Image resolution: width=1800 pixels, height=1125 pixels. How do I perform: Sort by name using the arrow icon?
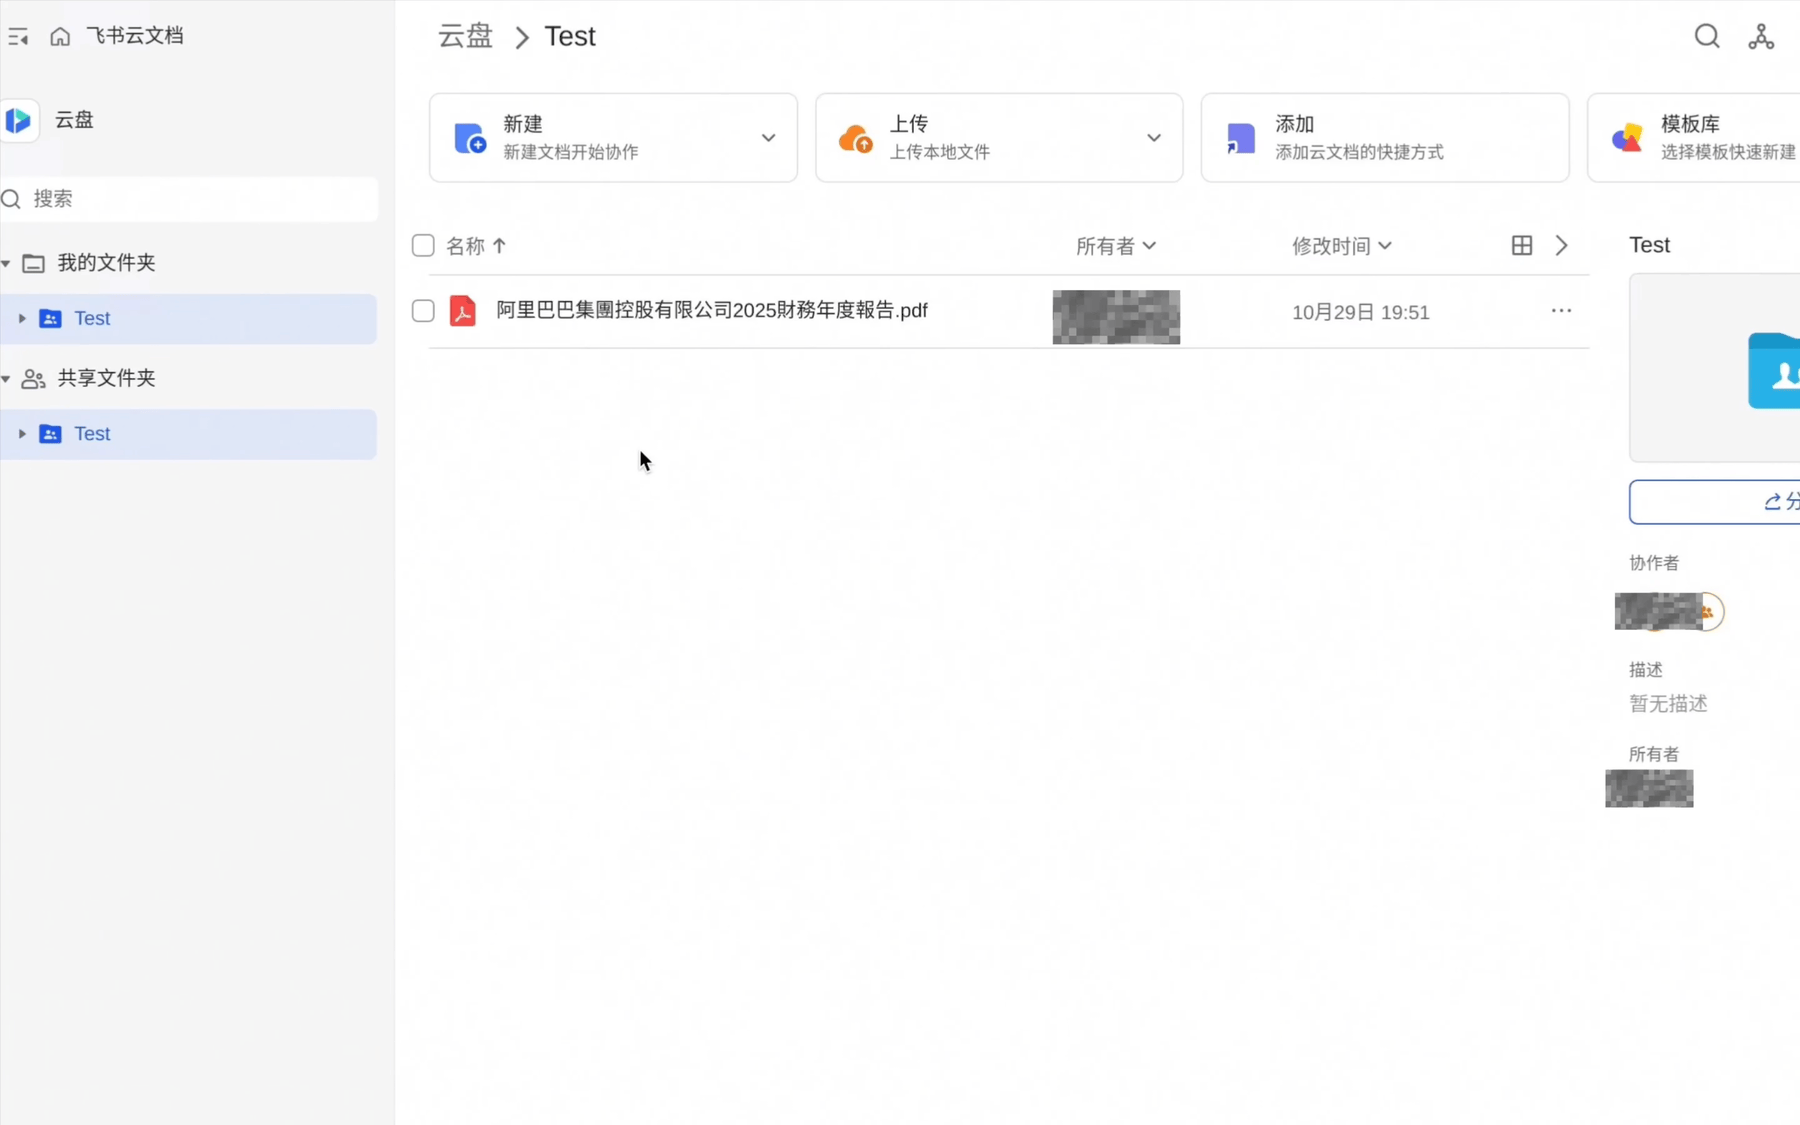pyautogui.click(x=499, y=246)
